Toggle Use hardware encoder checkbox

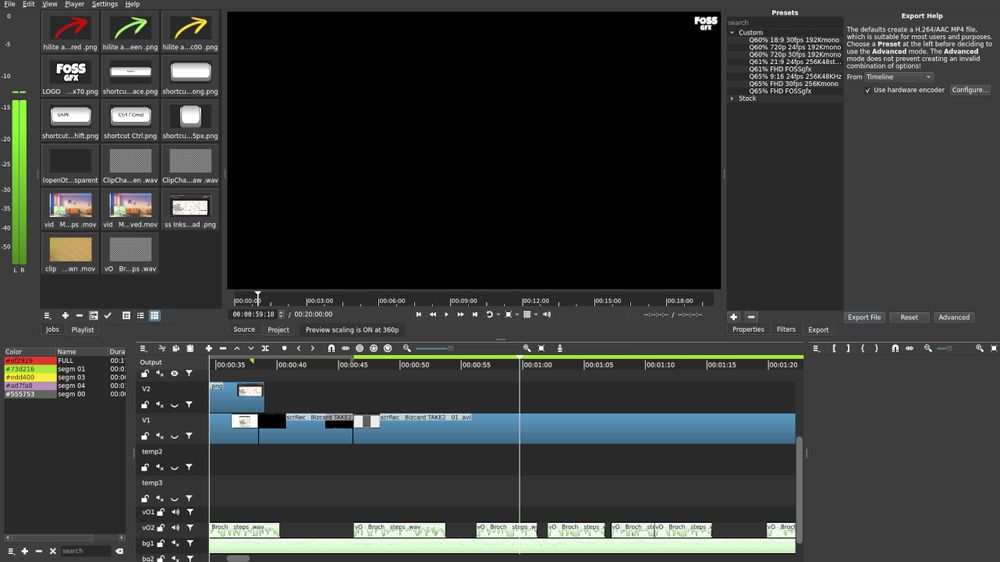pyautogui.click(x=867, y=91)
